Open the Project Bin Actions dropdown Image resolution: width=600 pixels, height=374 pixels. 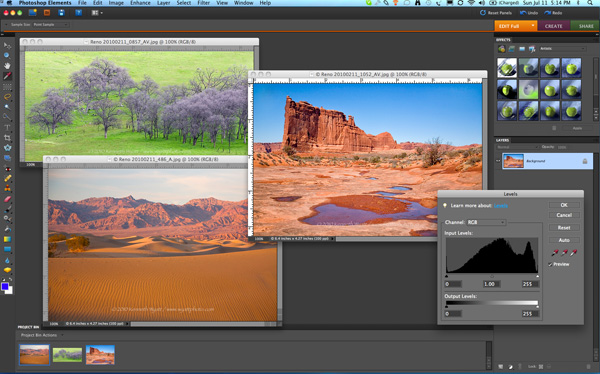click(x=42, y=335)
